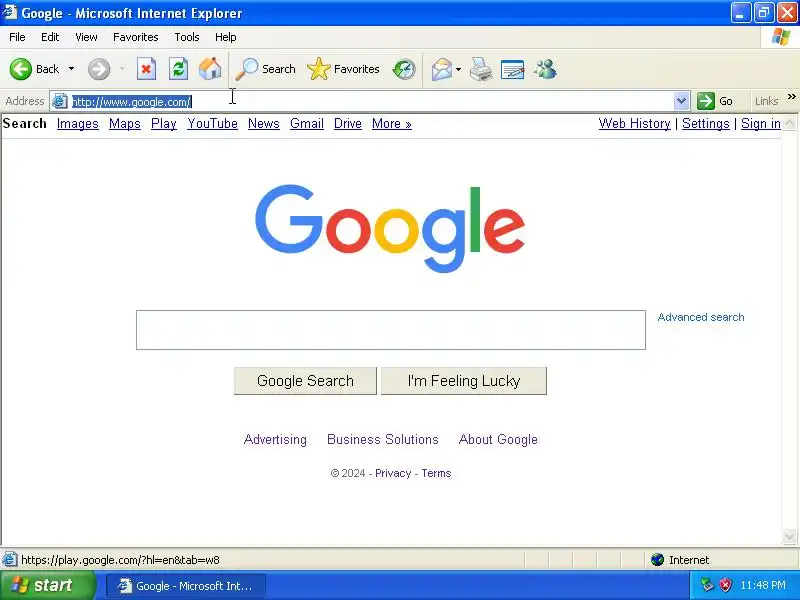This screenshot has height=600, width=800.
Task: Open the Privacy link
Action: (x=393, y=473)
